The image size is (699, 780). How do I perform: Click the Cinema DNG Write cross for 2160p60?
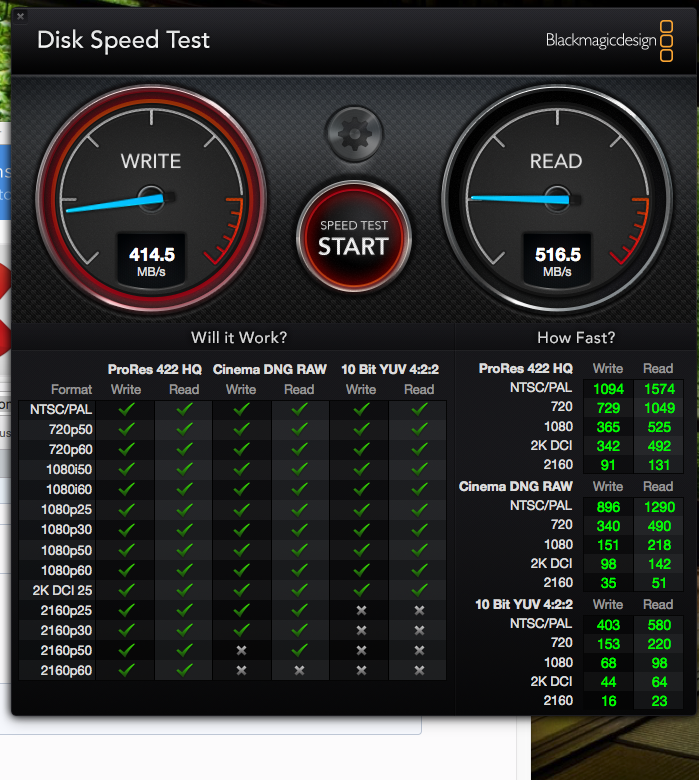[241, 670]
